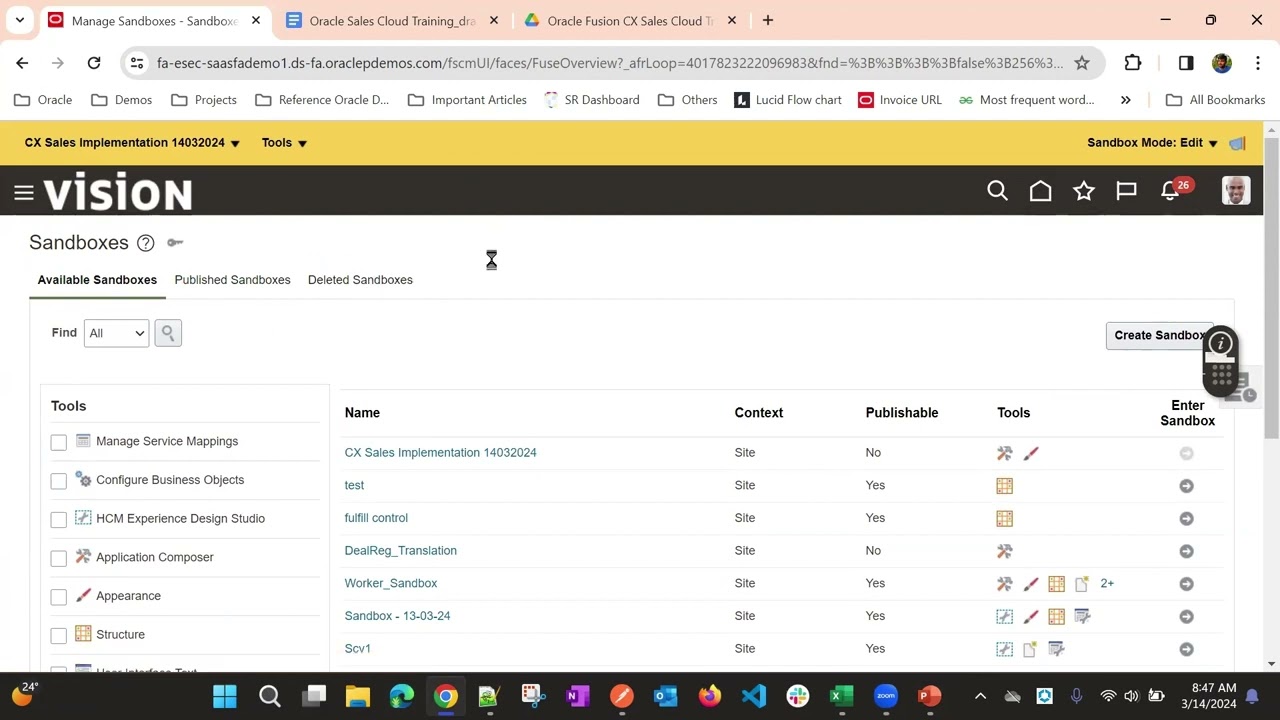Open the Worker_Sandbox link
Screen dimensions: 1280x720
coord(390,583)
